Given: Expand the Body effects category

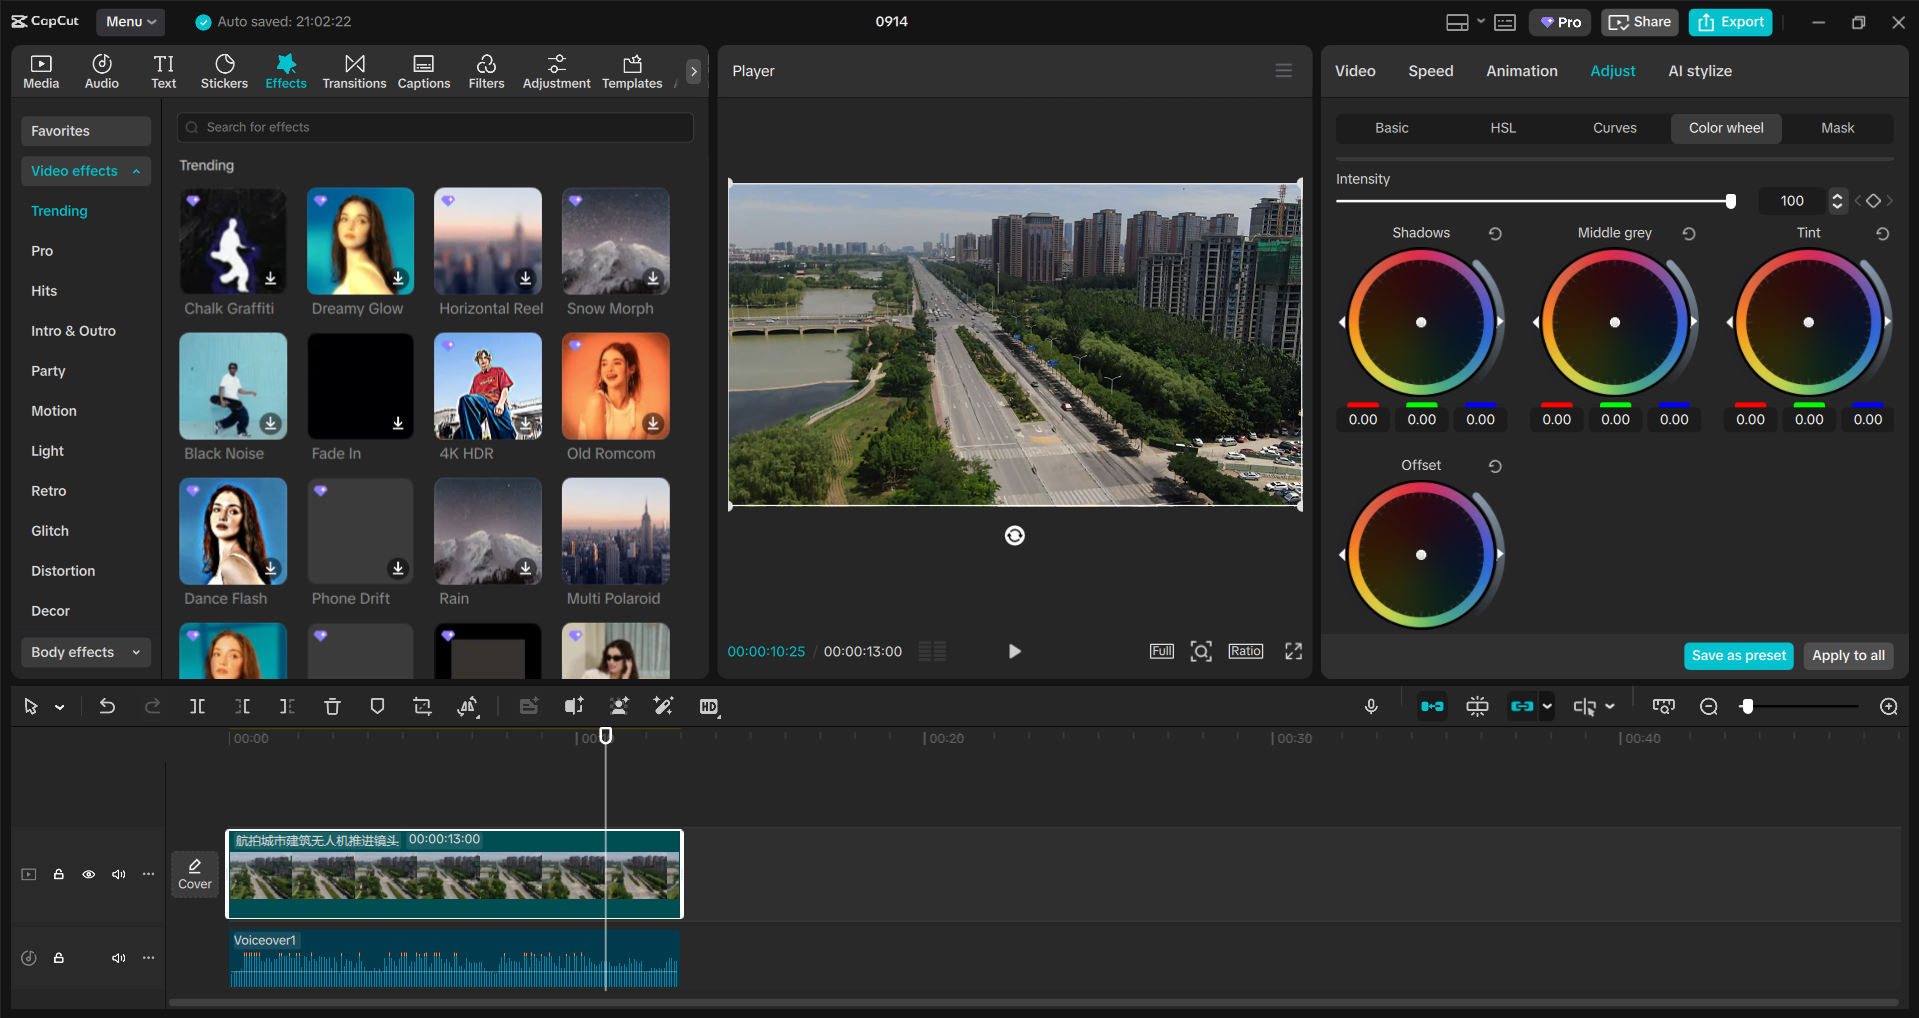Looking at the screenshot, I should click(x=85, y=653).
